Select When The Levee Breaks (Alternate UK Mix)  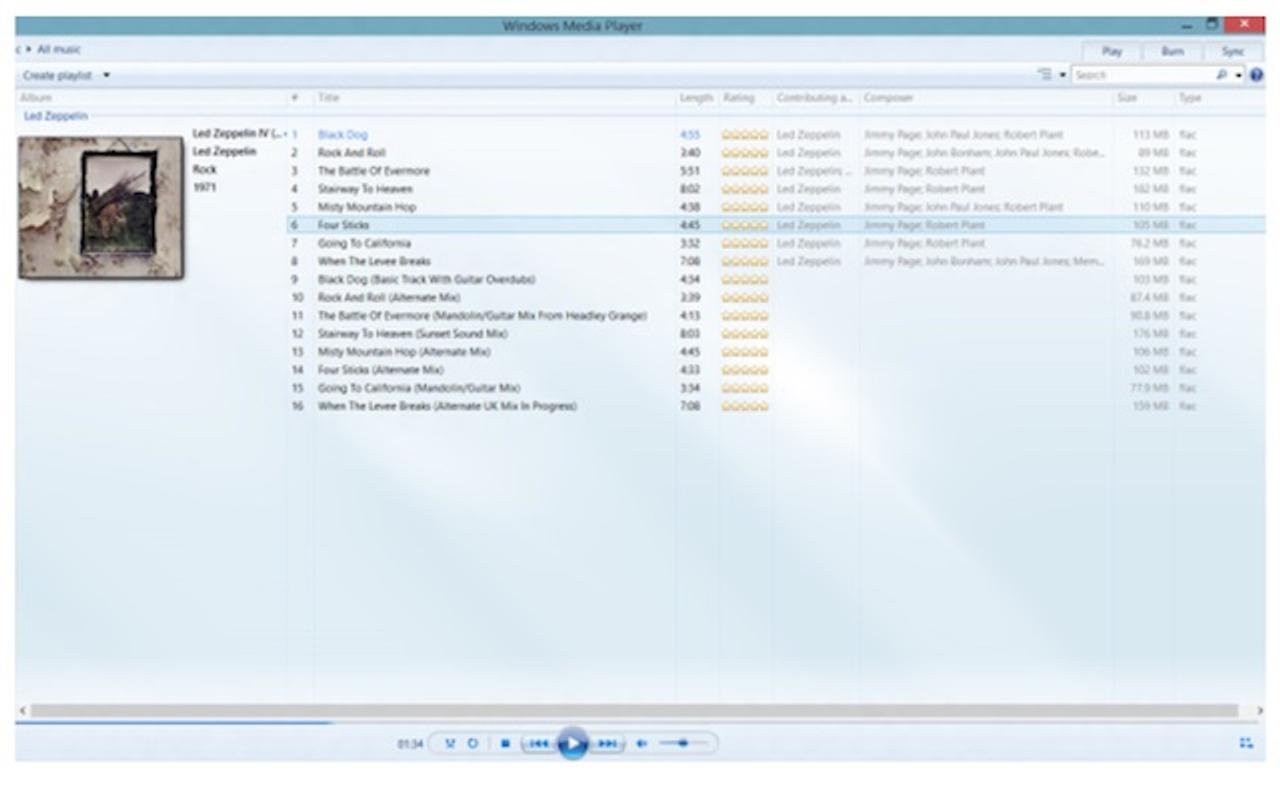click(447, 405)
